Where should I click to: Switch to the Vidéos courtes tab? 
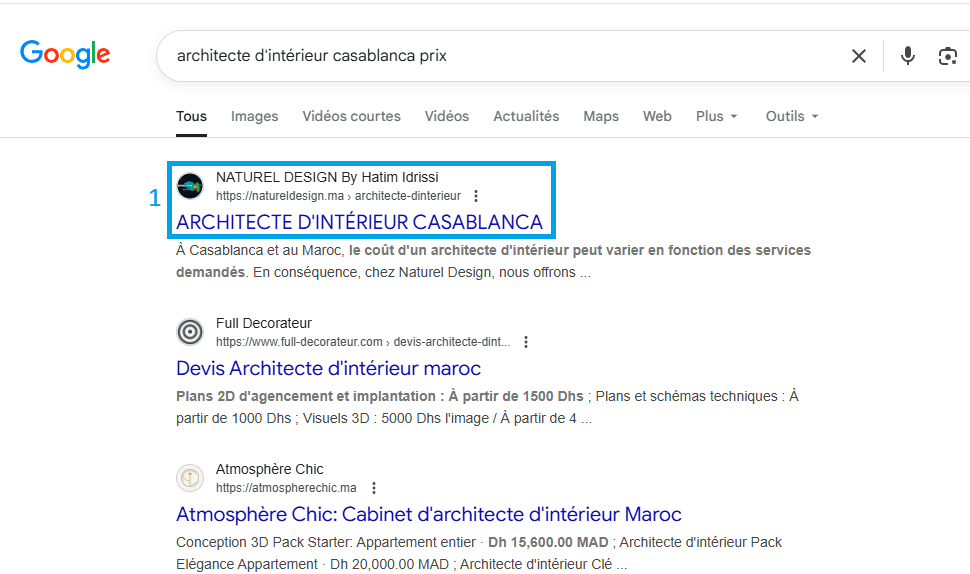pos(351,116)
